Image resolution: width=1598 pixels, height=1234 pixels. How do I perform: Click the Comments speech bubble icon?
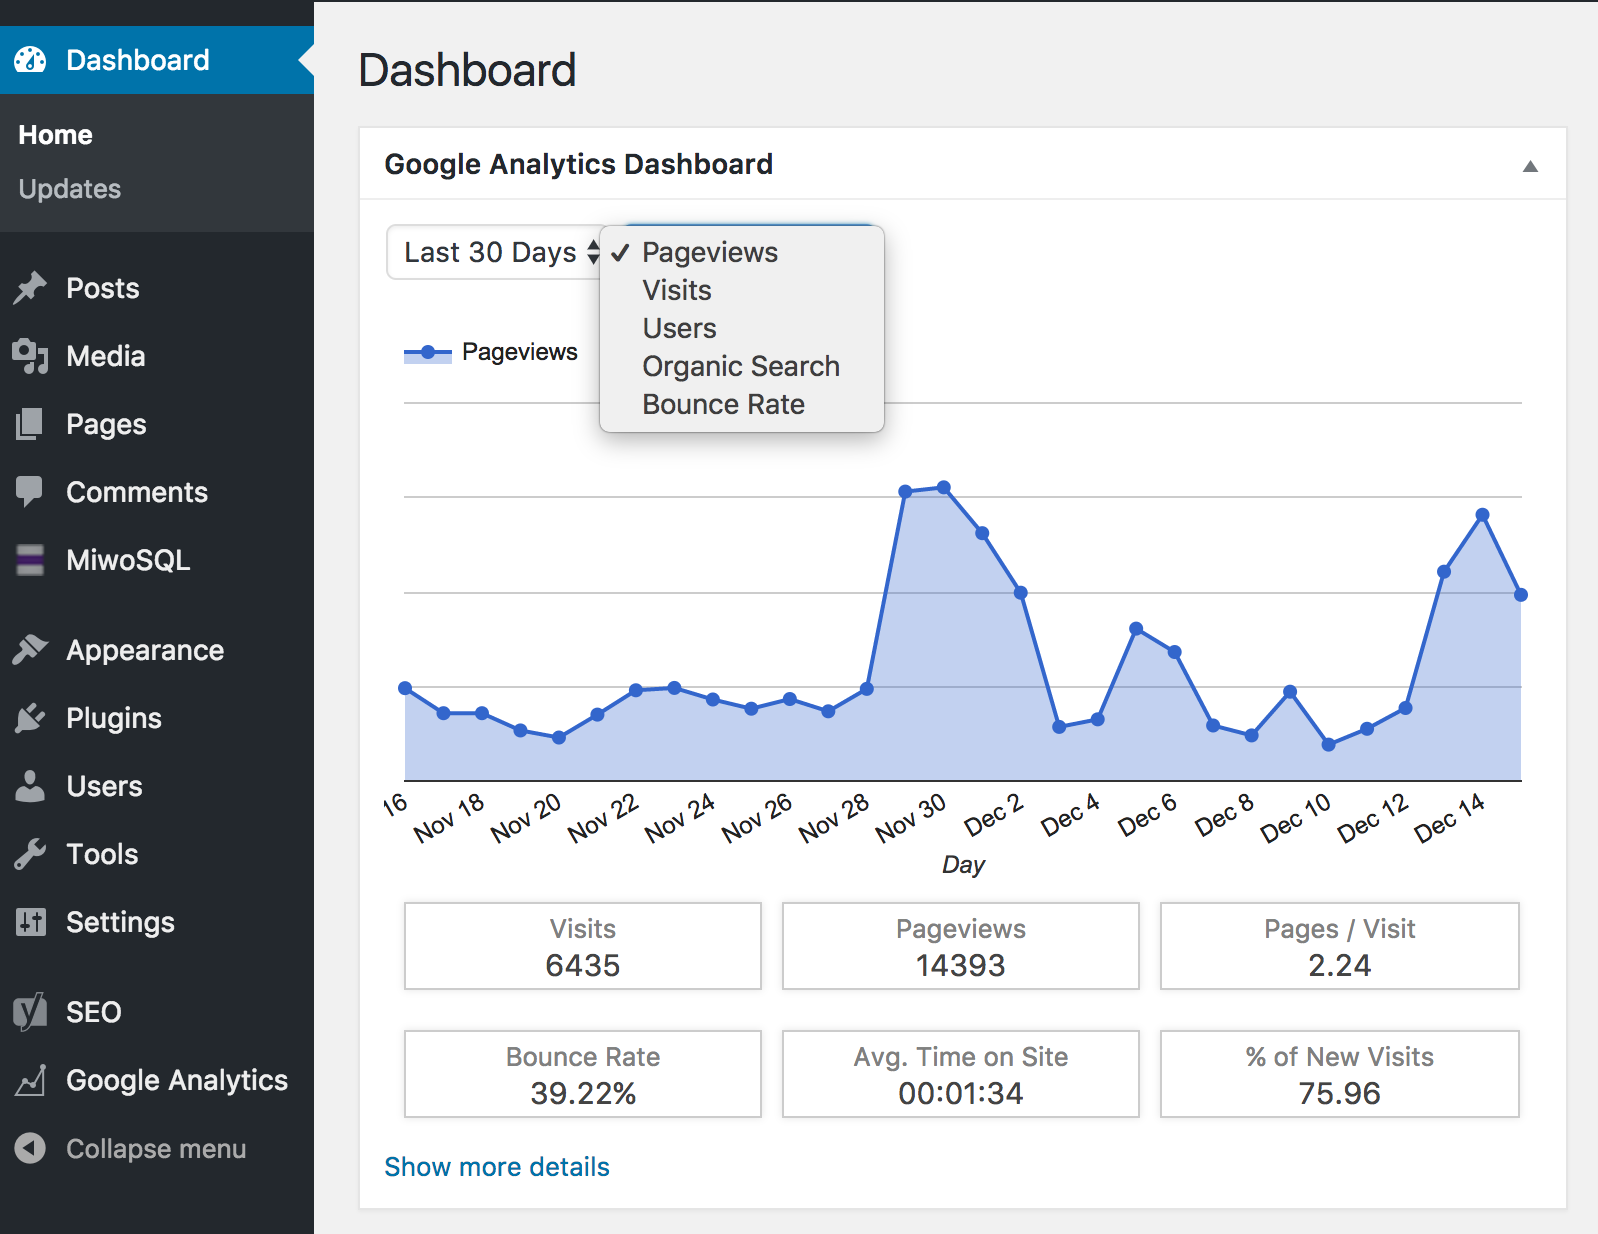coord(30,491)
